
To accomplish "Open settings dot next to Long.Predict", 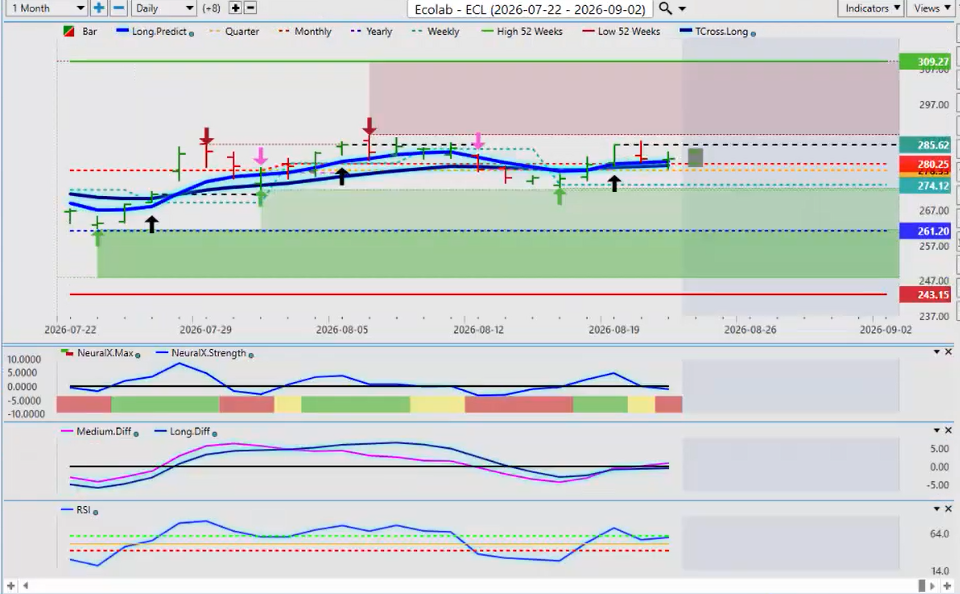I will tap(192, 34).
